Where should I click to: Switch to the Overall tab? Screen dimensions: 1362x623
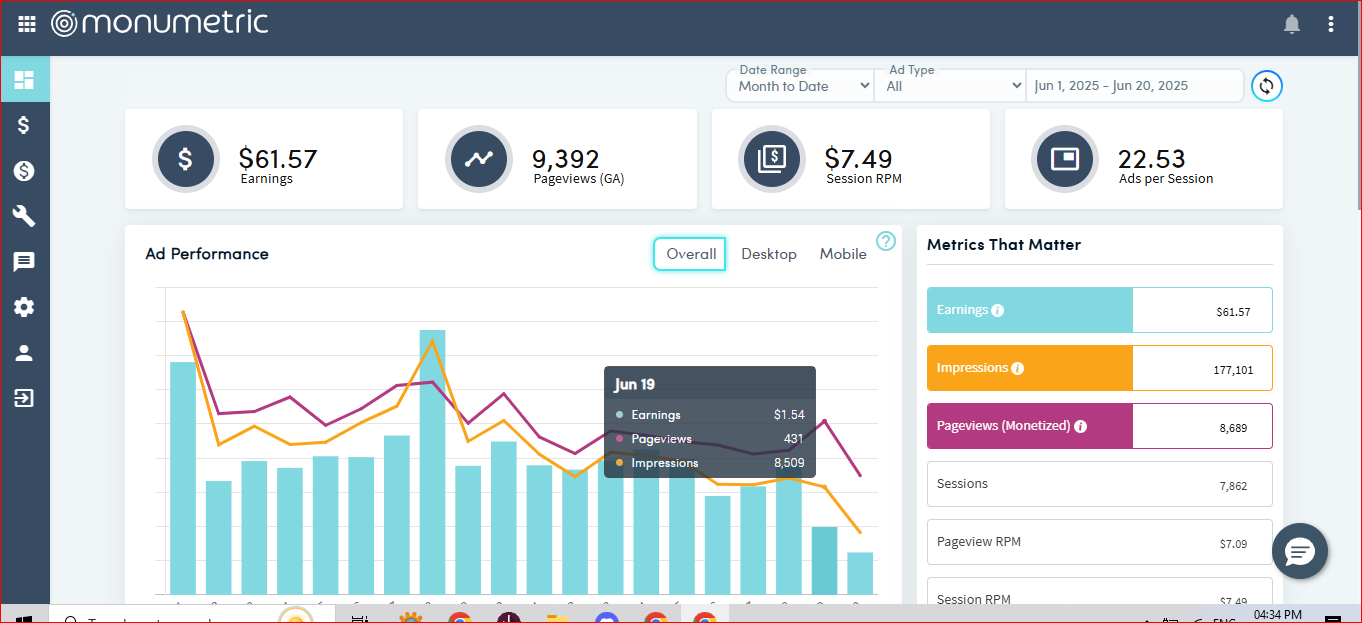690,254
